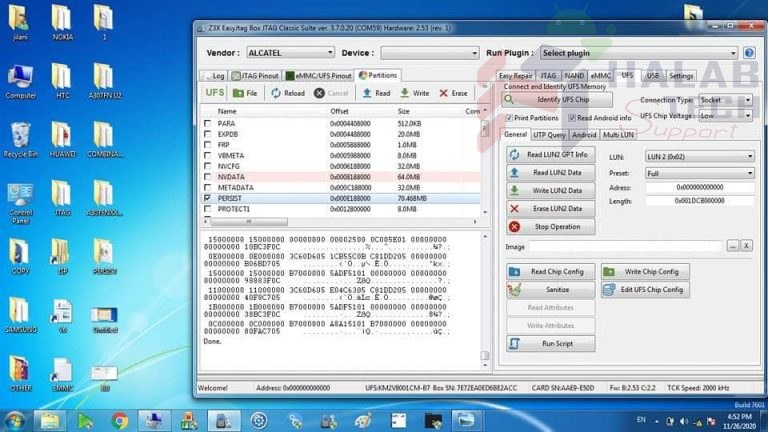Image resolution: width=768 pixels, height=432 pixels.
Task: Open the Device dropdown
Action: pos(430,52)
